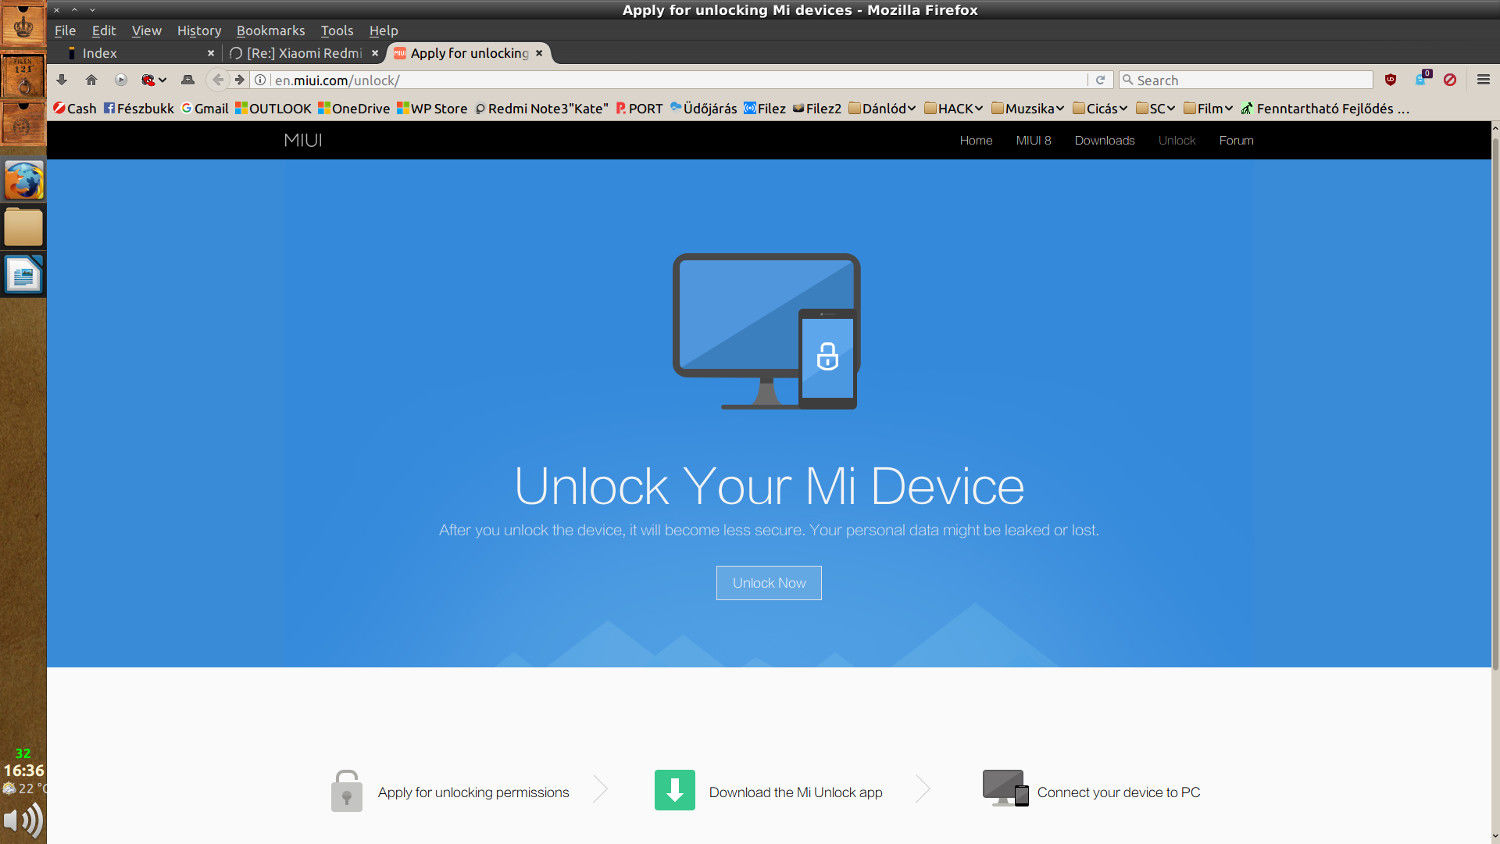Viewport: 1500px width, 844px height.
Task: Open the Cash bookmark
Action: click(75, 108)
